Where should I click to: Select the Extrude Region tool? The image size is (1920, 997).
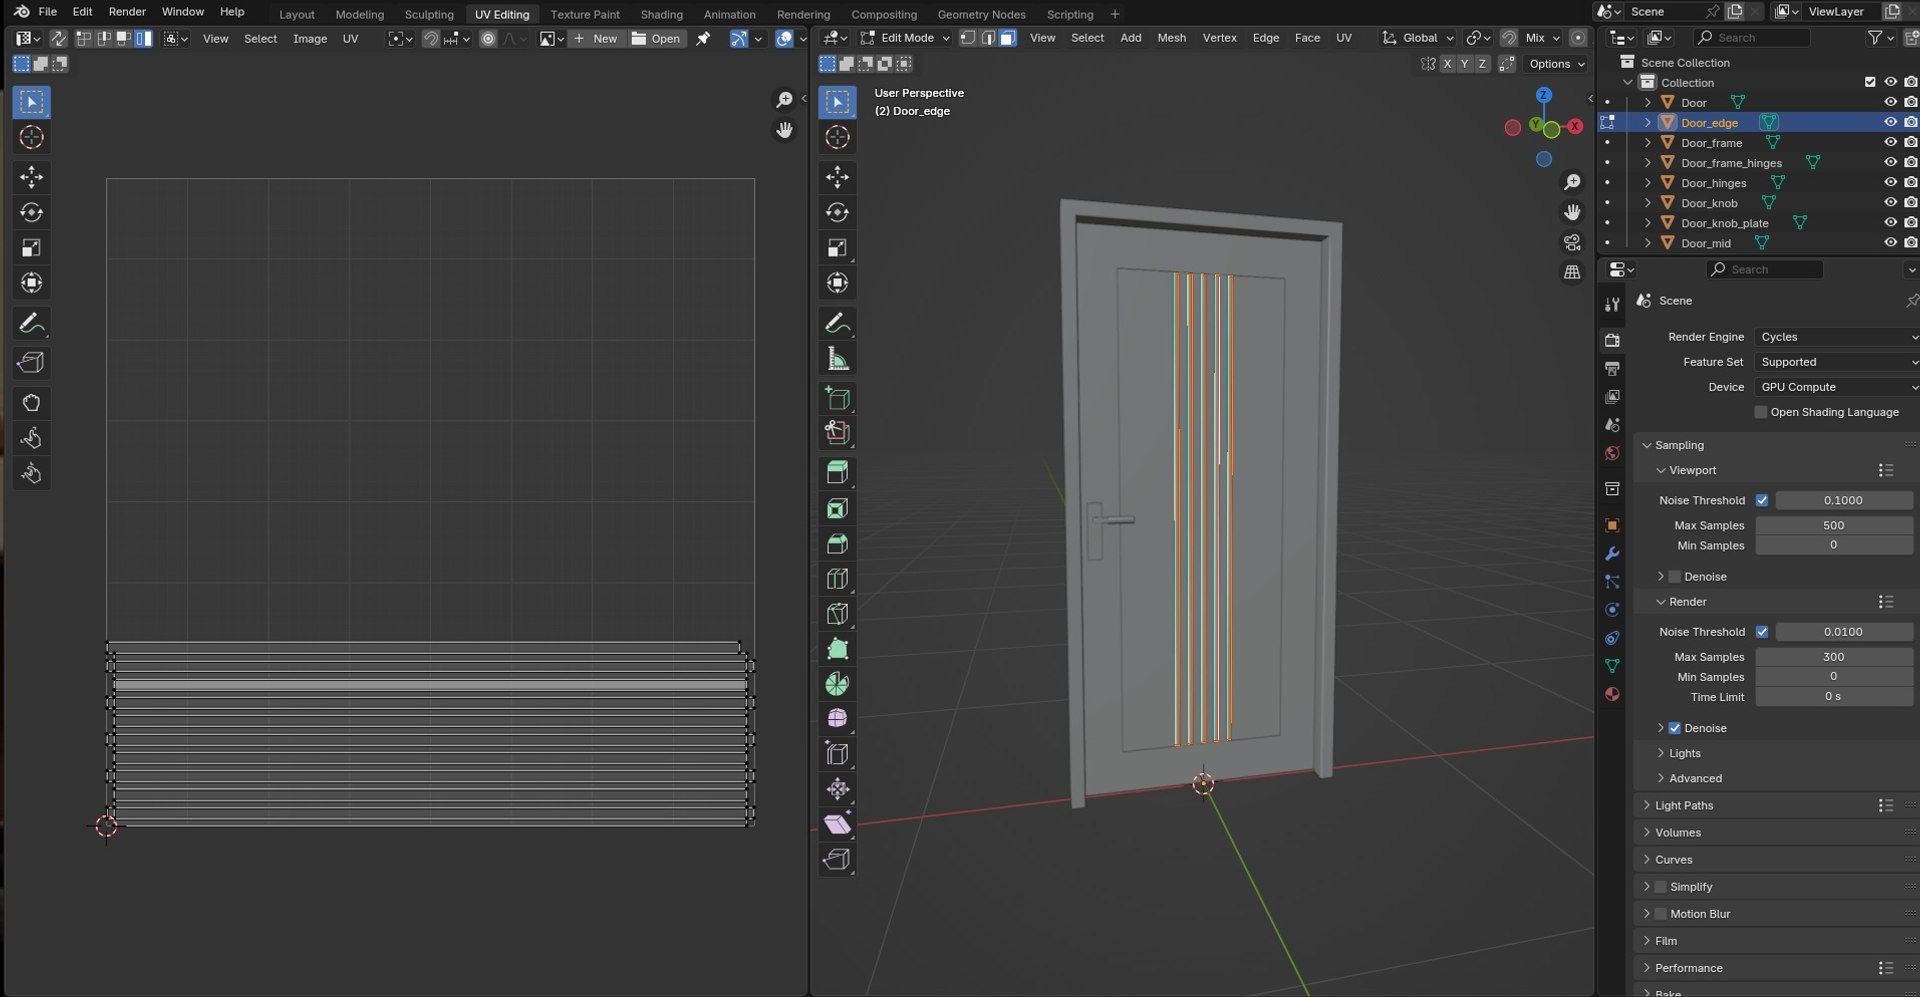[x=837, y=472]
